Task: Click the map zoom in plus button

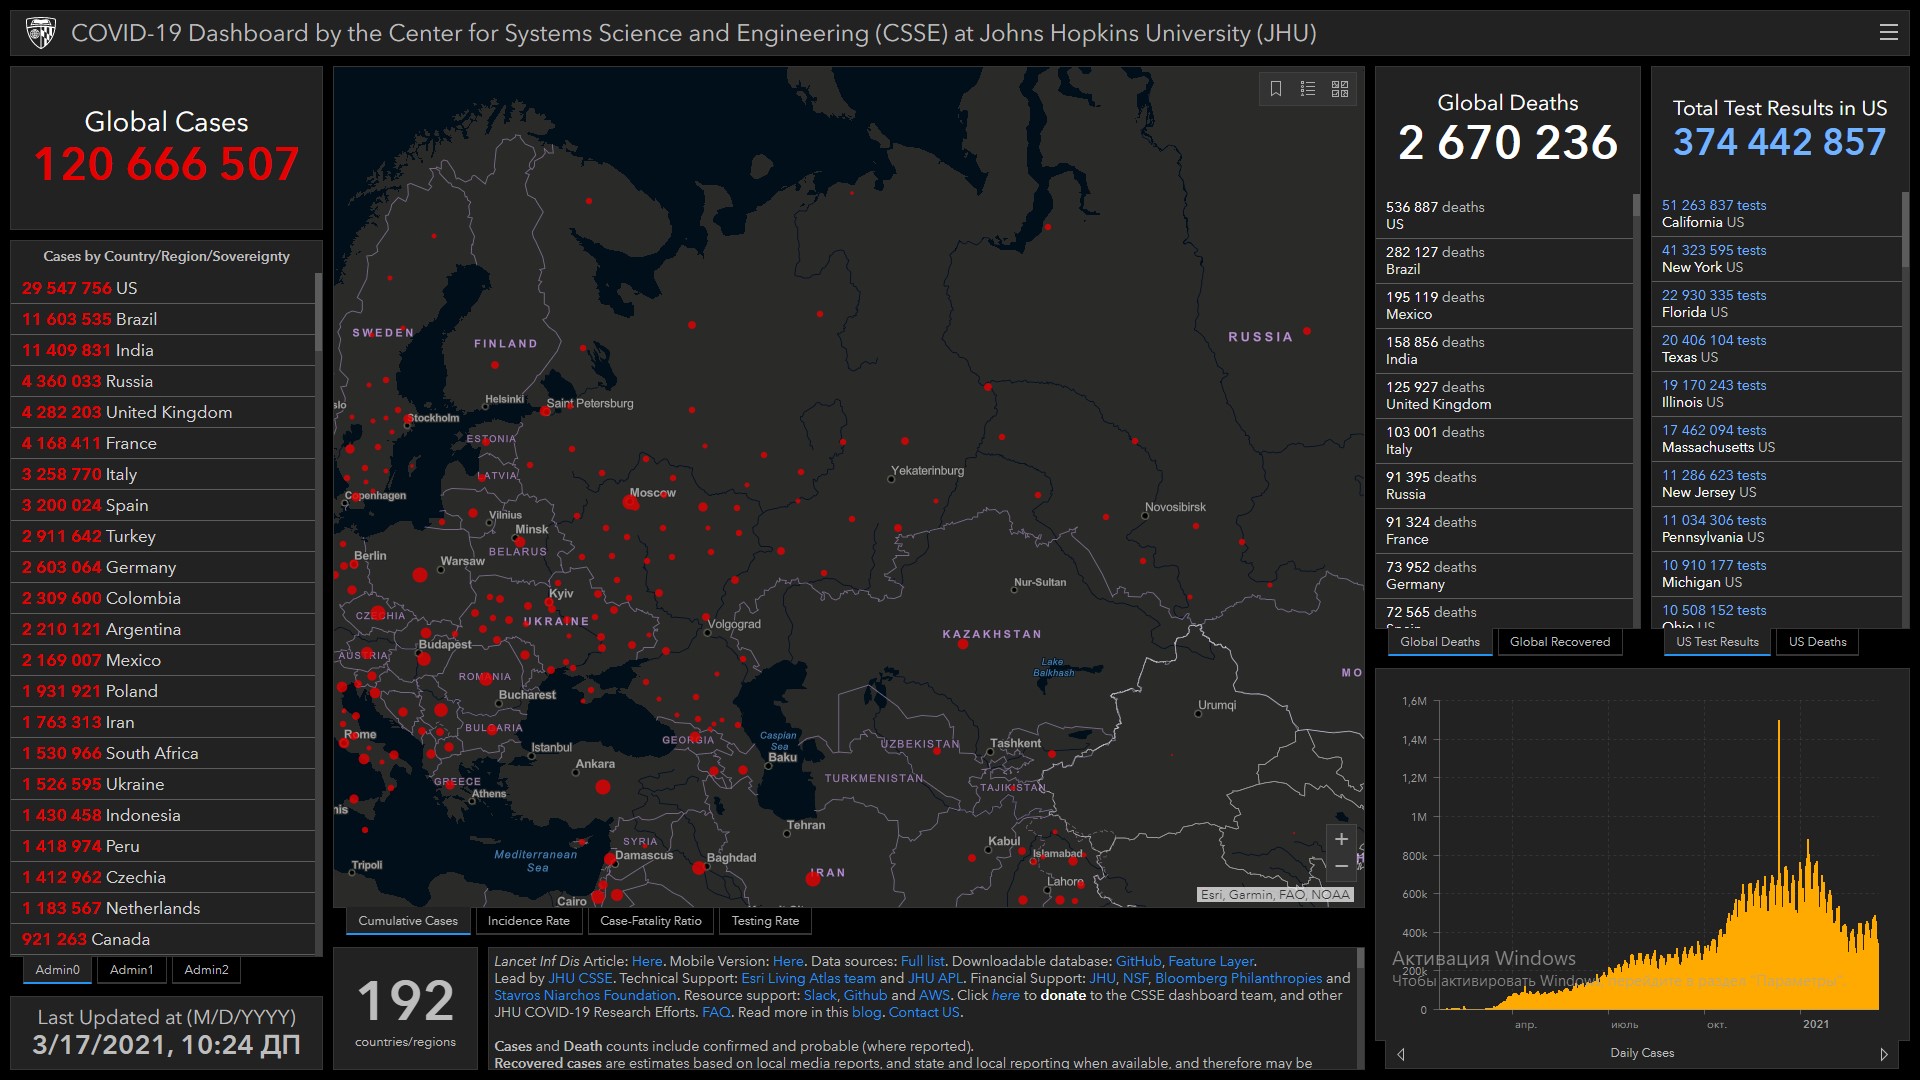Action: 1341,840
